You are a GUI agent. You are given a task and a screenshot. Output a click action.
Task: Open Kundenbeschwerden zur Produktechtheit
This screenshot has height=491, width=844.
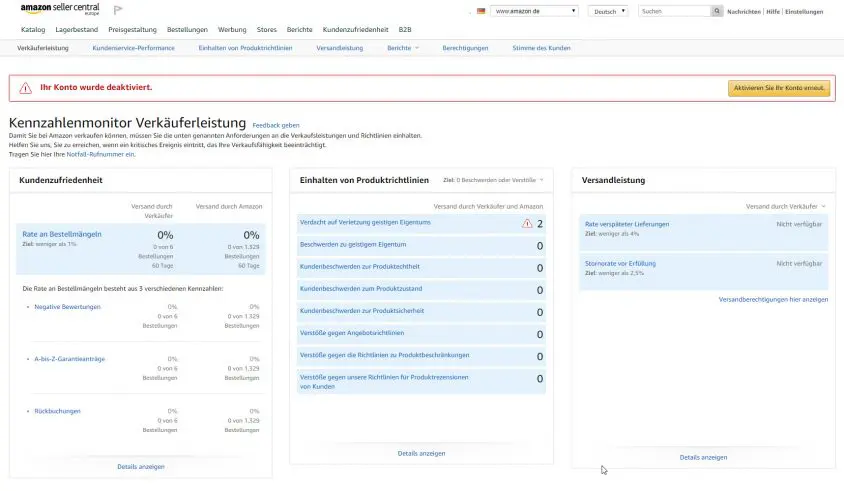(360, 266)
